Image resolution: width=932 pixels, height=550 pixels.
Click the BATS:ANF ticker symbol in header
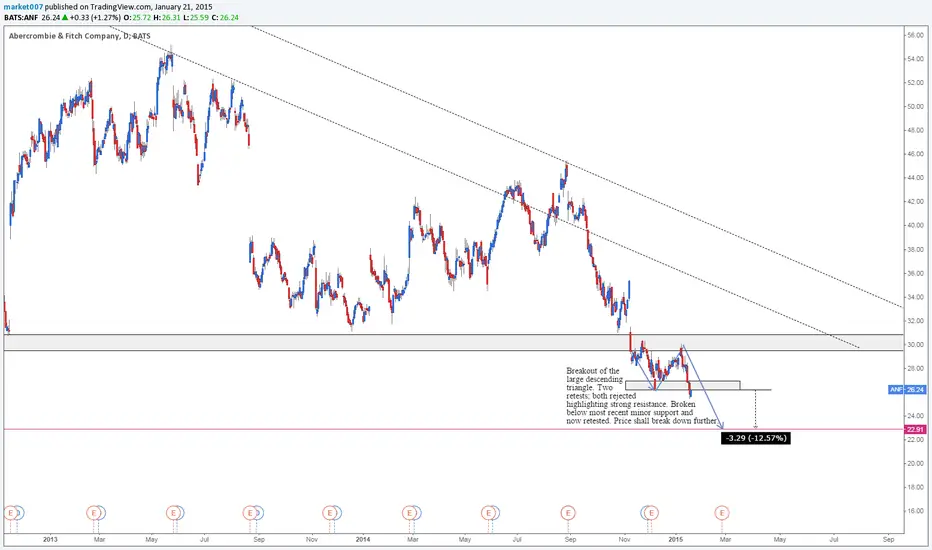(21, 18)
